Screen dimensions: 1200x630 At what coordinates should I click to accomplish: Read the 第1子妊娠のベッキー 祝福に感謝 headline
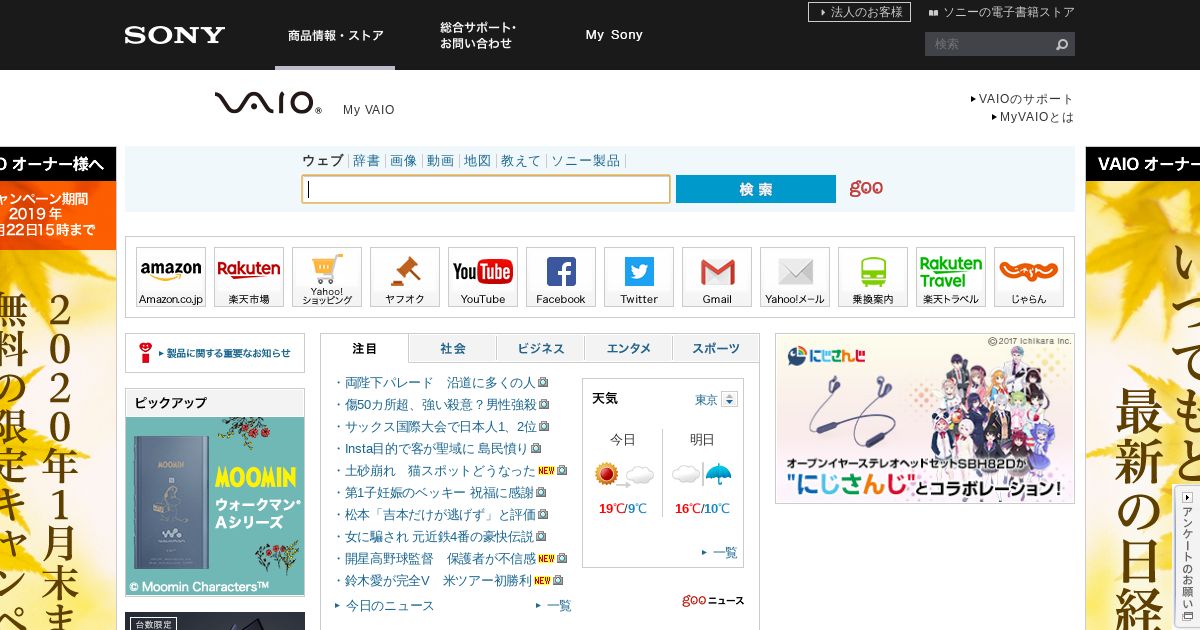click(439, 492)
